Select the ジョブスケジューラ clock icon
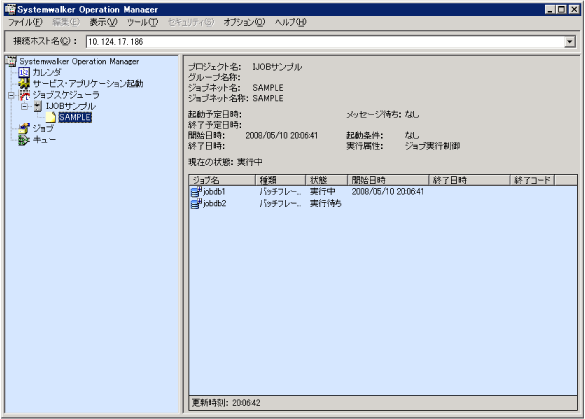This screenshot has height=419, width=585. (25, 95)
